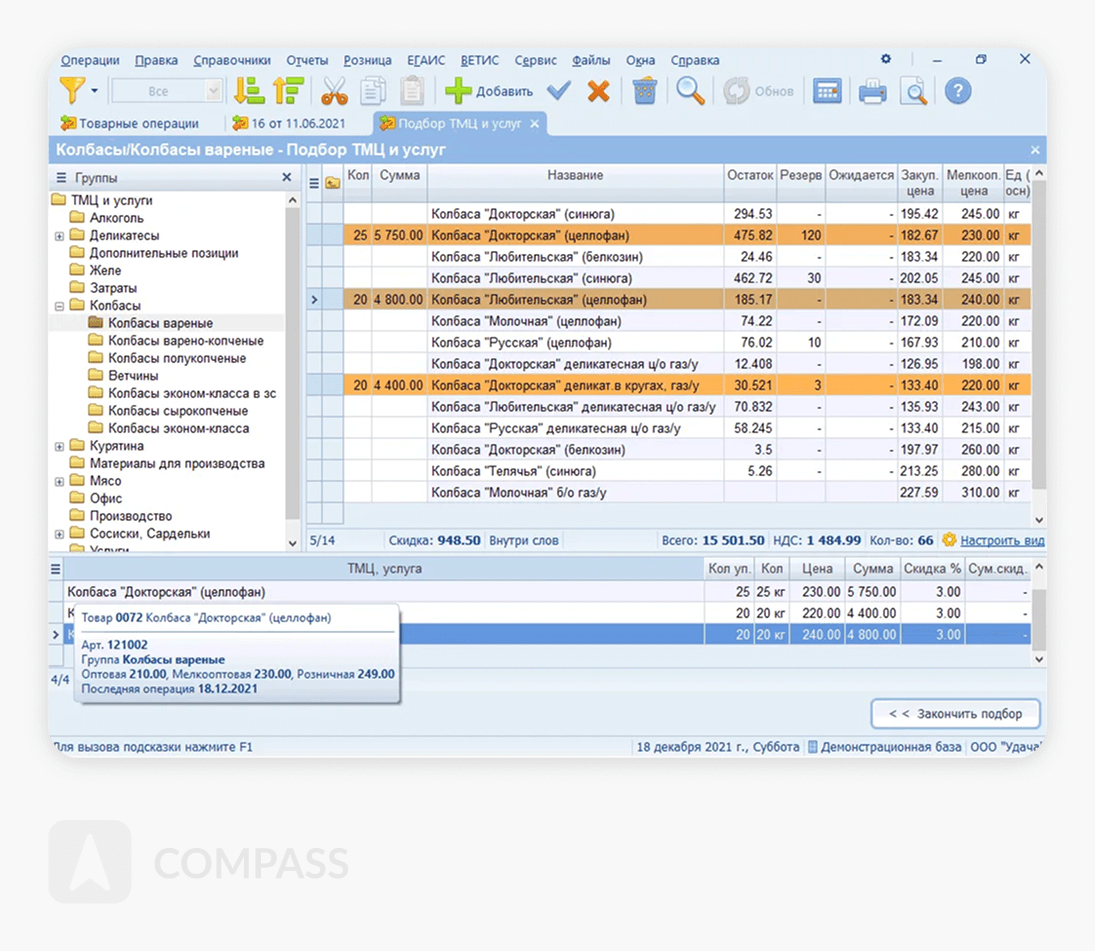Click the yellow funnel filter icon
The width and height of the screenshot is (1095, 951).
pyautogui.click(x=71, y=91)
